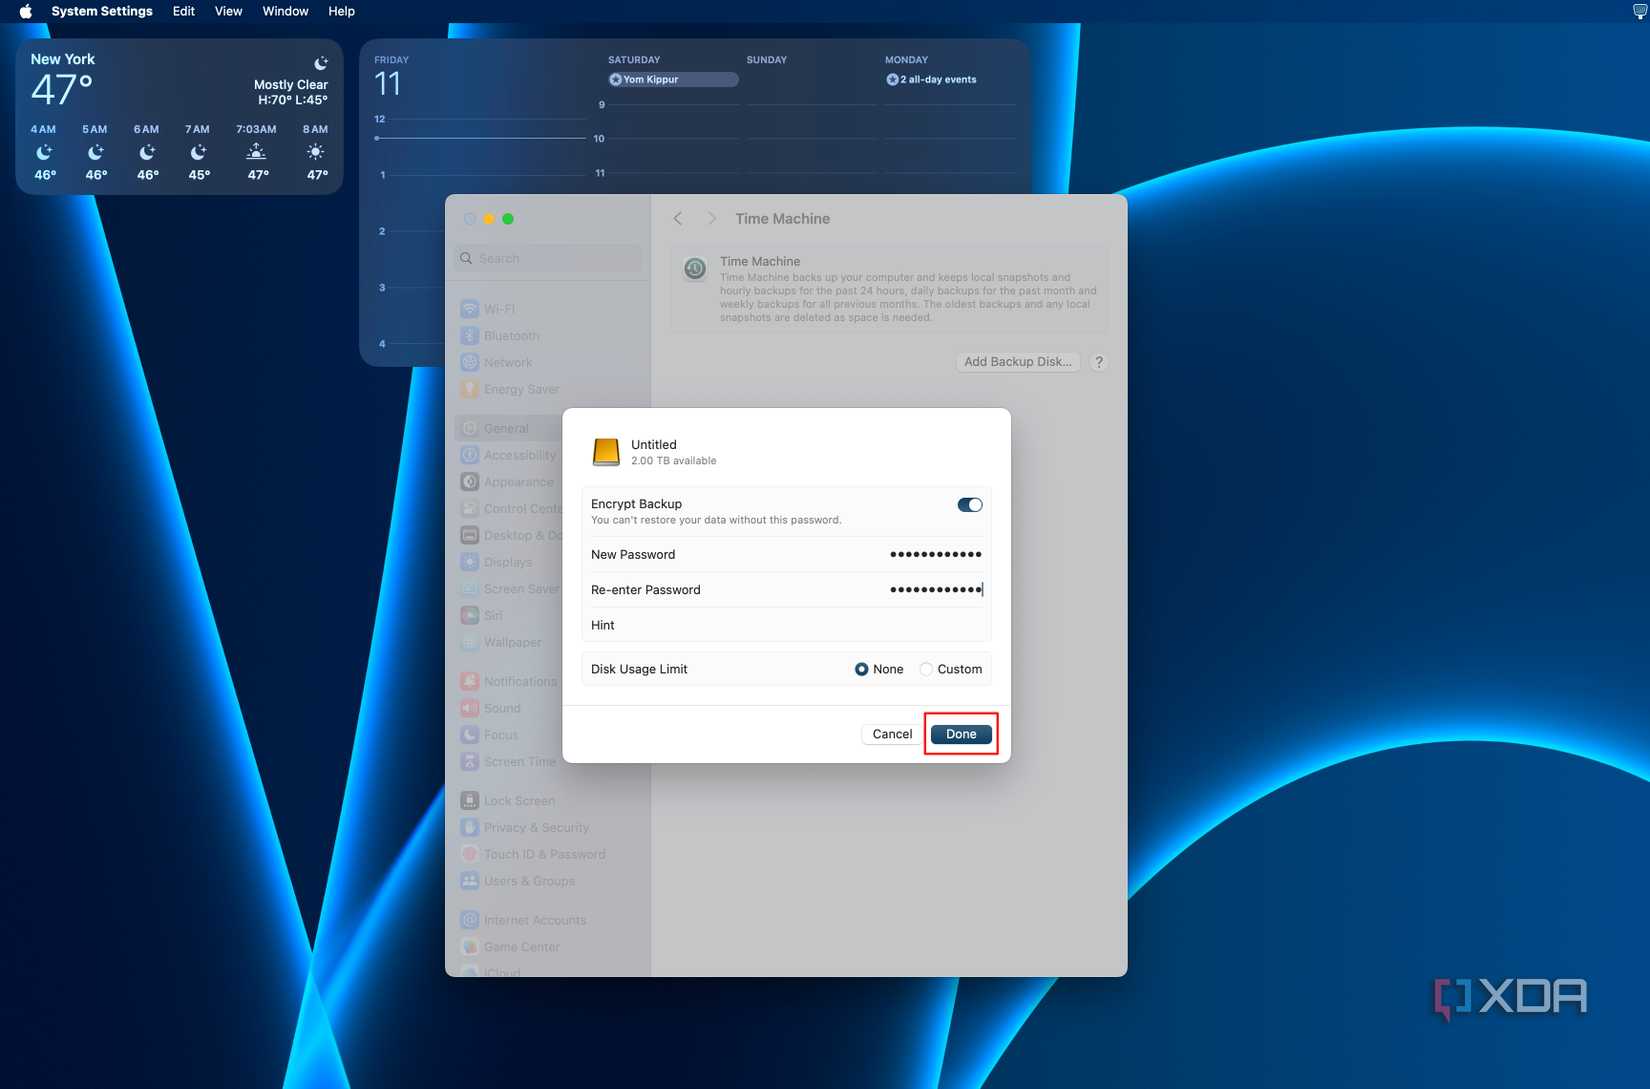Click the New Password field

786,554
